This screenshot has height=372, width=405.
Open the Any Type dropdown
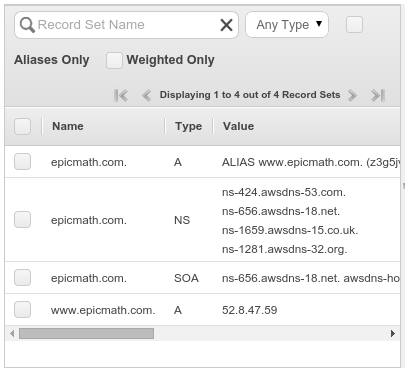point(287,25)
